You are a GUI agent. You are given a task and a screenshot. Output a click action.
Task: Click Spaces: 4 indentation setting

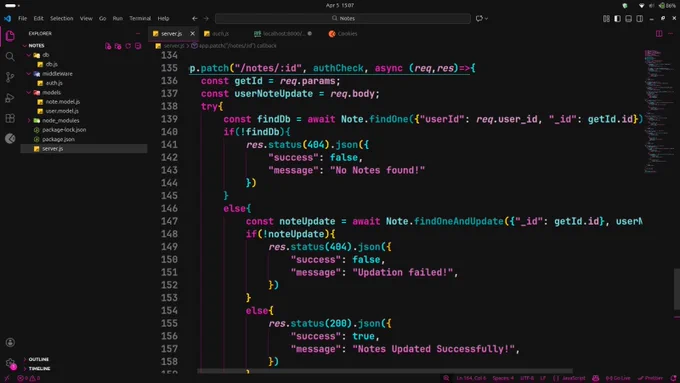point(503,378)
